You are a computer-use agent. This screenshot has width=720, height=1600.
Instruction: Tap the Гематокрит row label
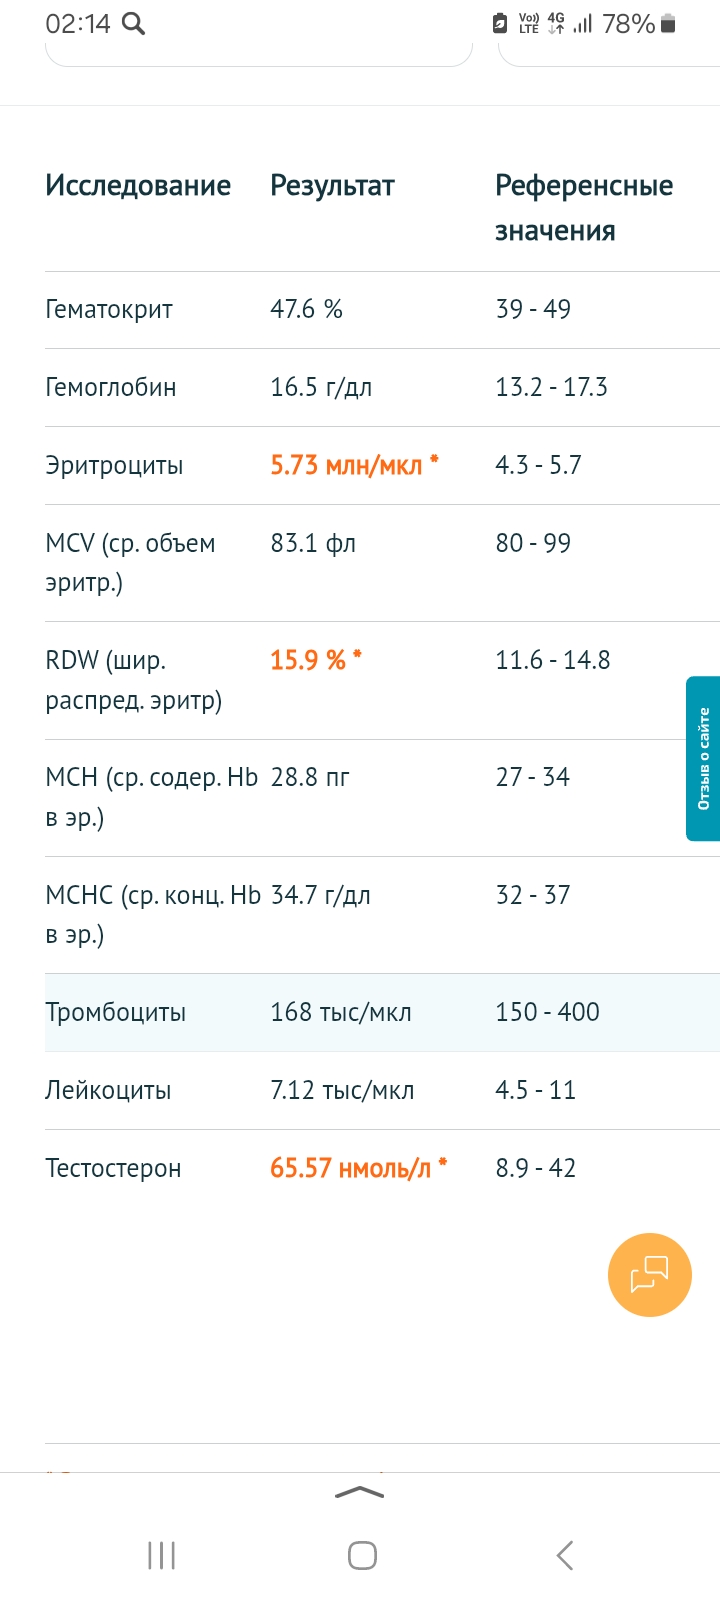pos(109,309)
